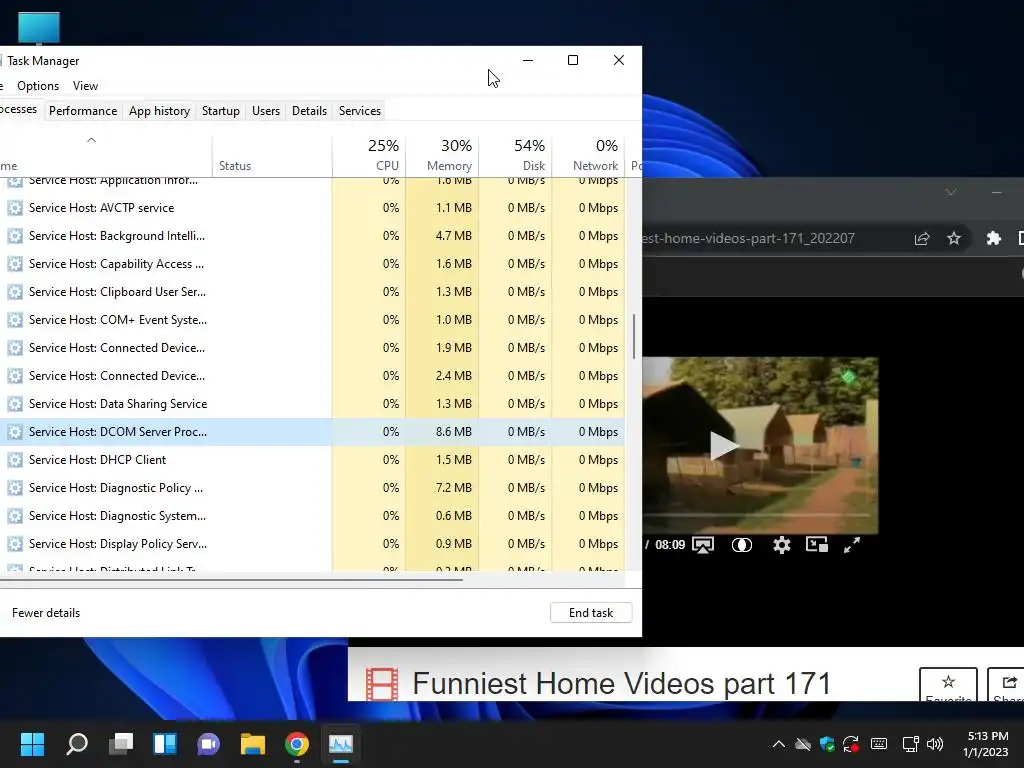This screenshot has height=768, width=1024.
Task: Switch to the Details tab
Action: tap(310, 110)
